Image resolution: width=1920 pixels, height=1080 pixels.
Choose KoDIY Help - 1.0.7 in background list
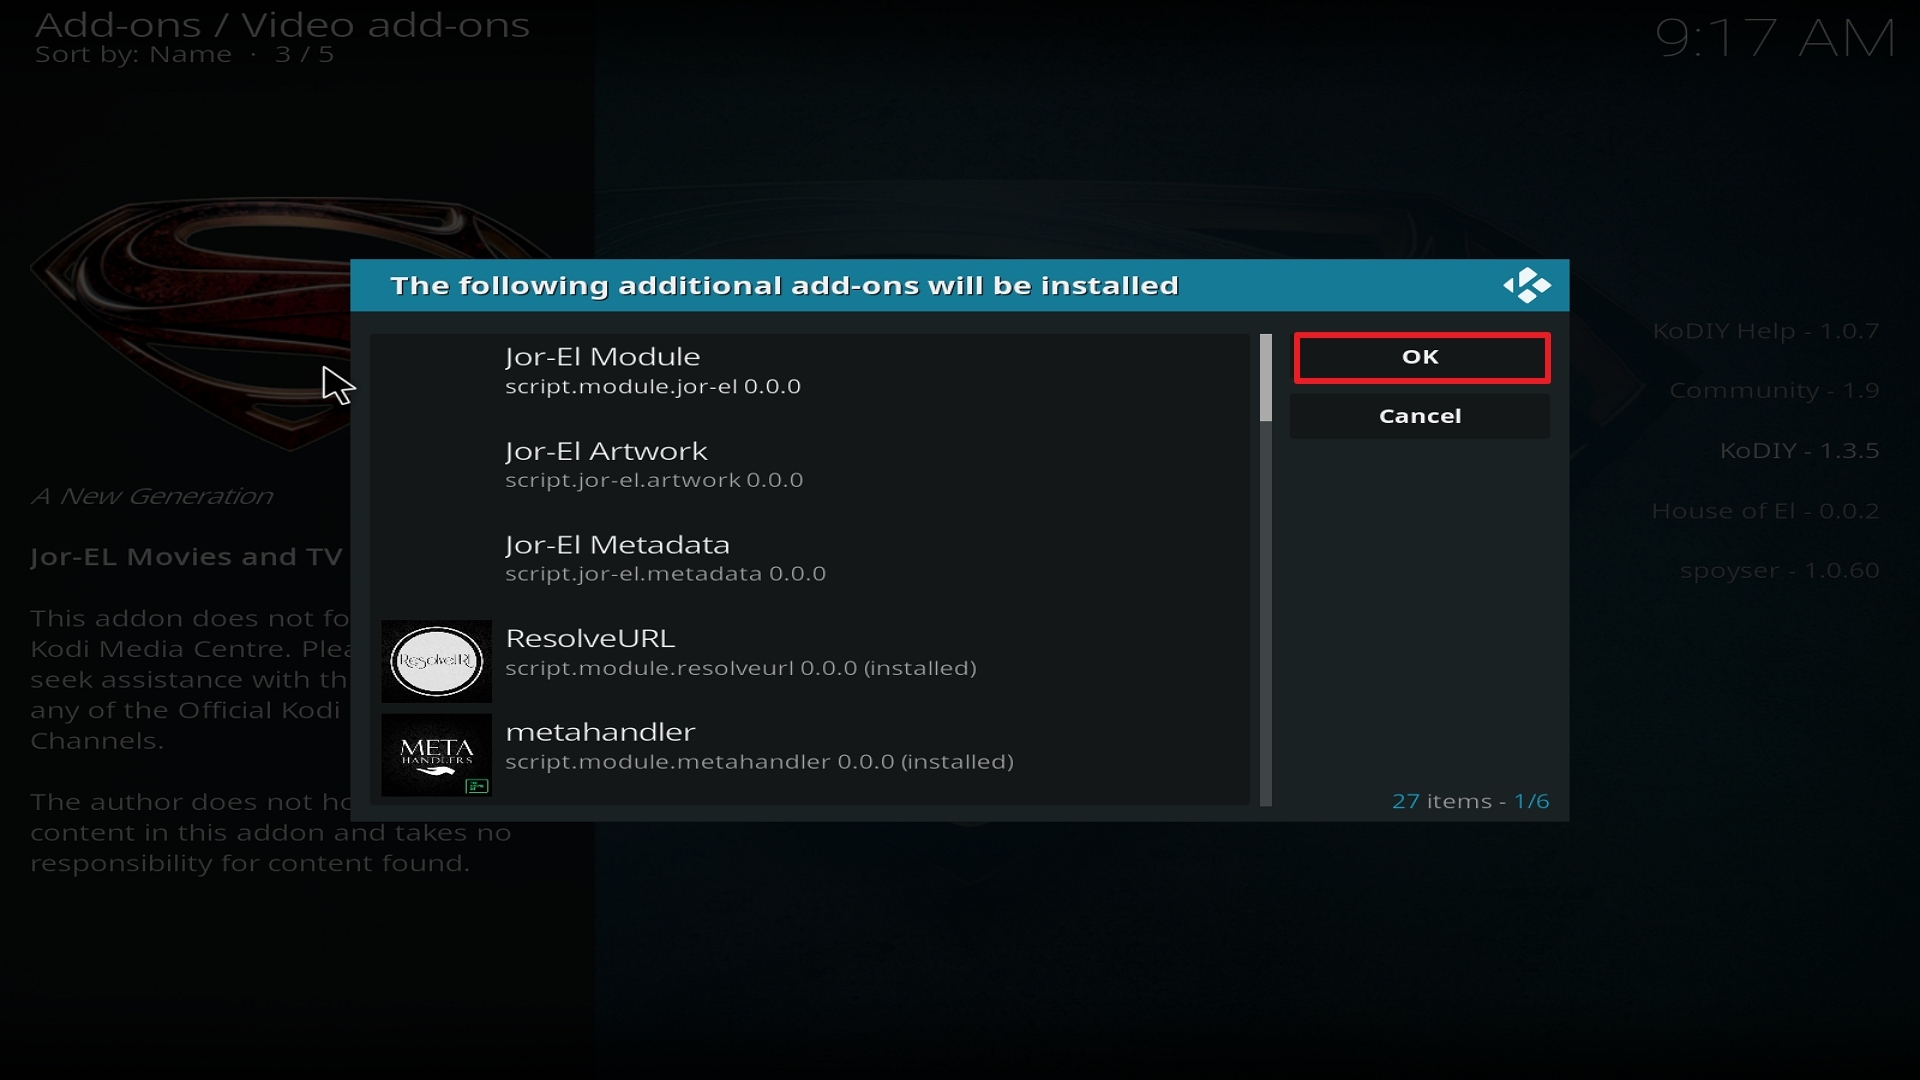pos(1766,331)
